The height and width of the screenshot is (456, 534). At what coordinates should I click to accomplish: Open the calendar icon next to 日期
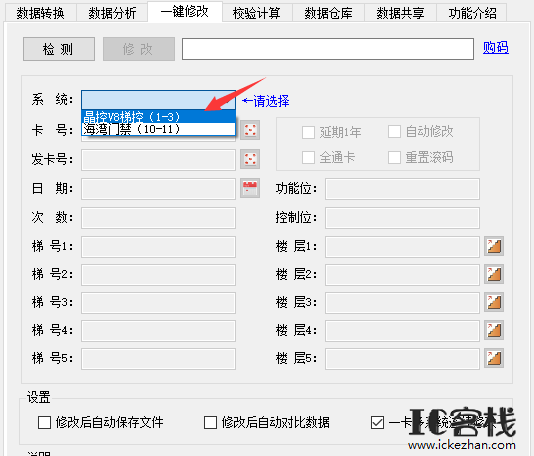tap(250, 188)
